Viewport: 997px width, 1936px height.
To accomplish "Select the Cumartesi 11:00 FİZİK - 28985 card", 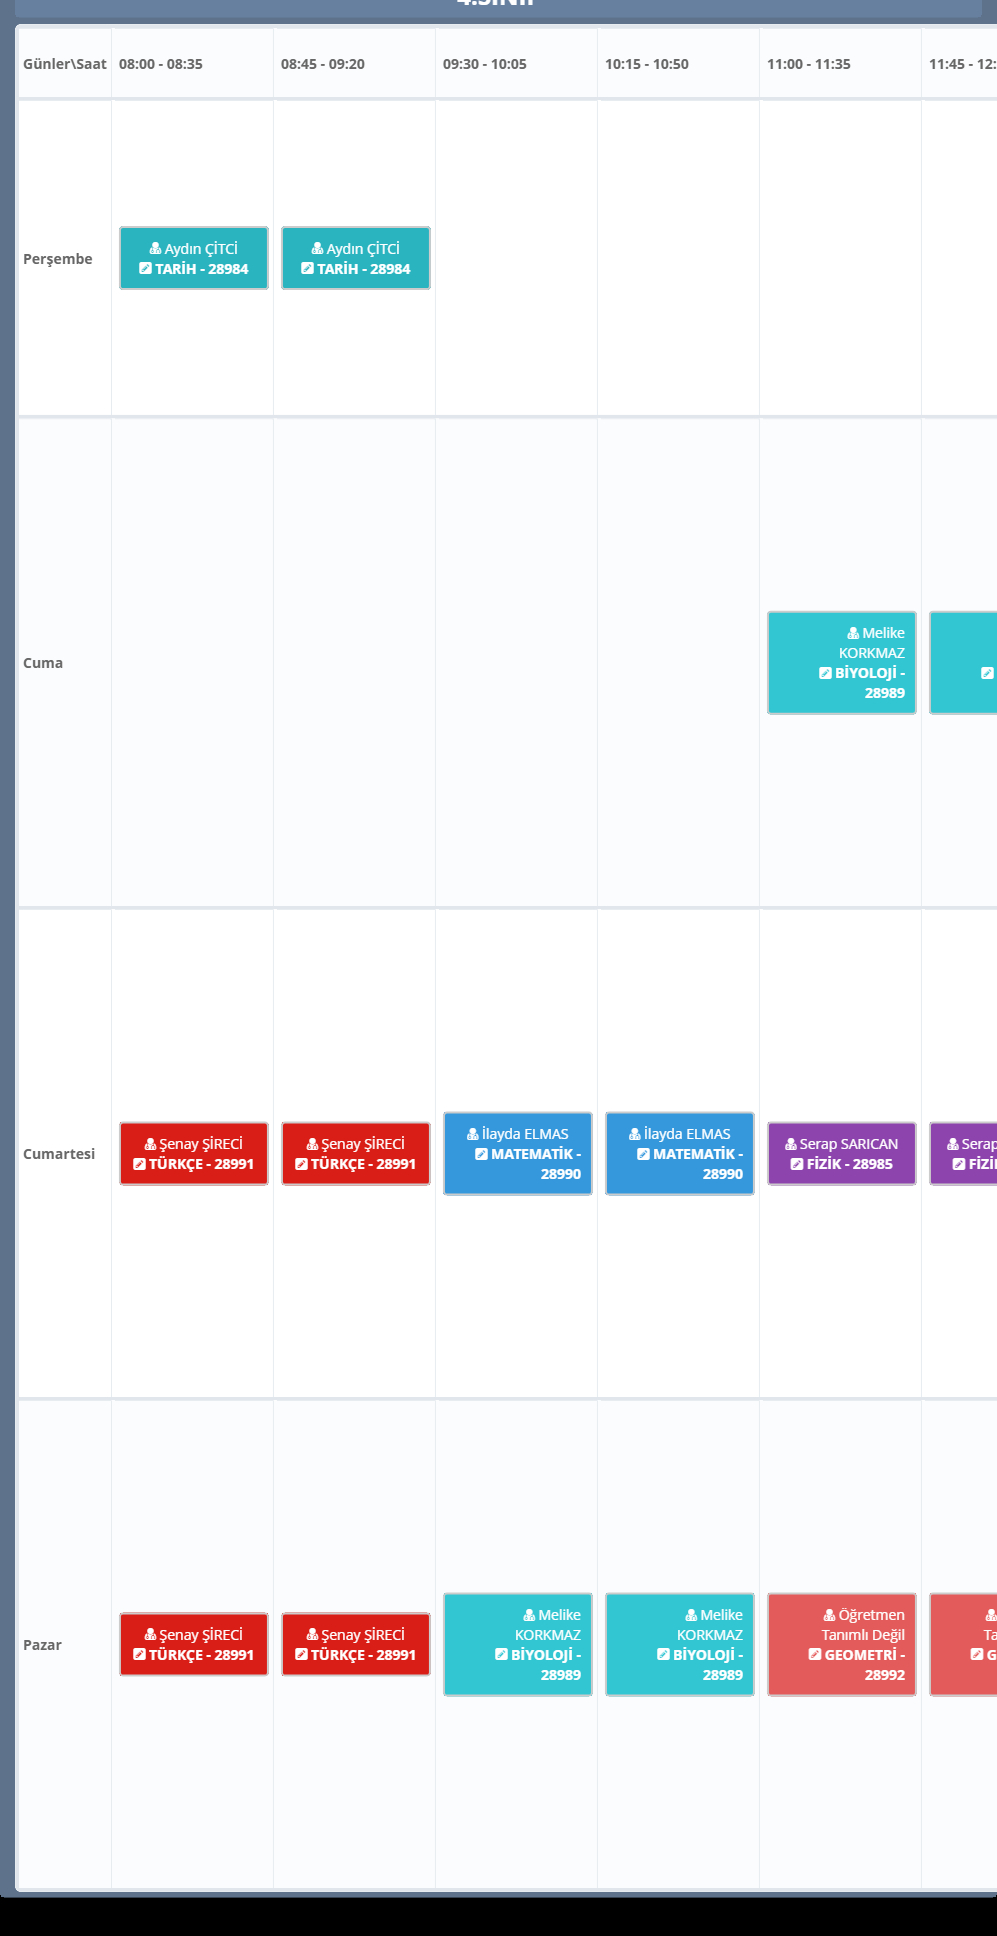I will 842,1154.
